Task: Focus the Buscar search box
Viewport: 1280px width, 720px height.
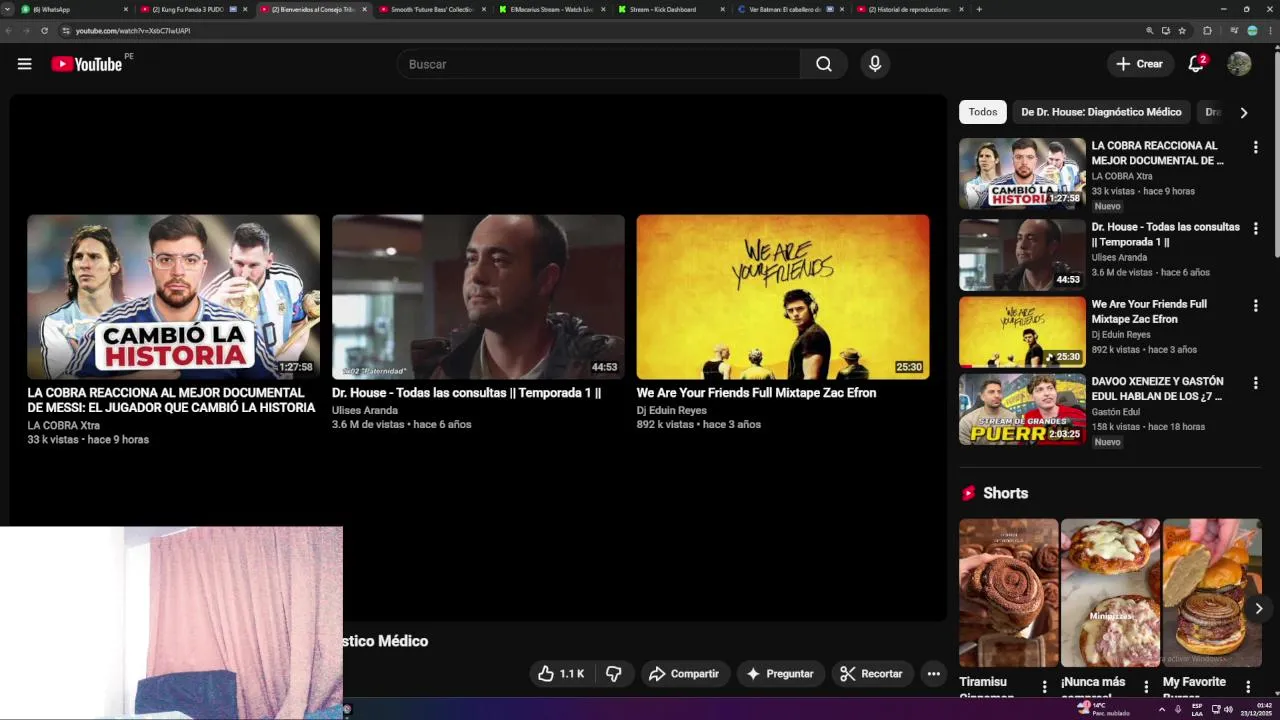Action: 598,64
